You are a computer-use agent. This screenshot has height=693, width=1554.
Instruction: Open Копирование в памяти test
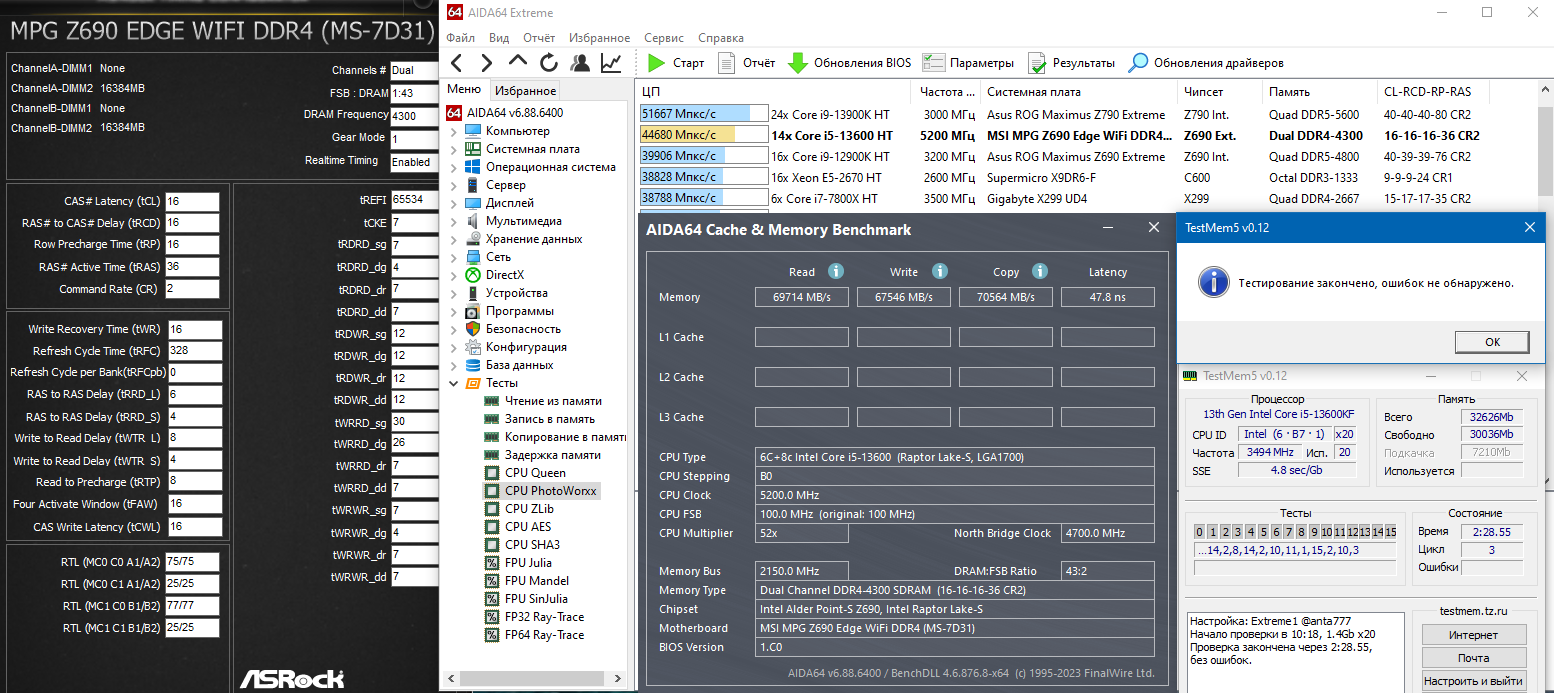pos(555,437)
